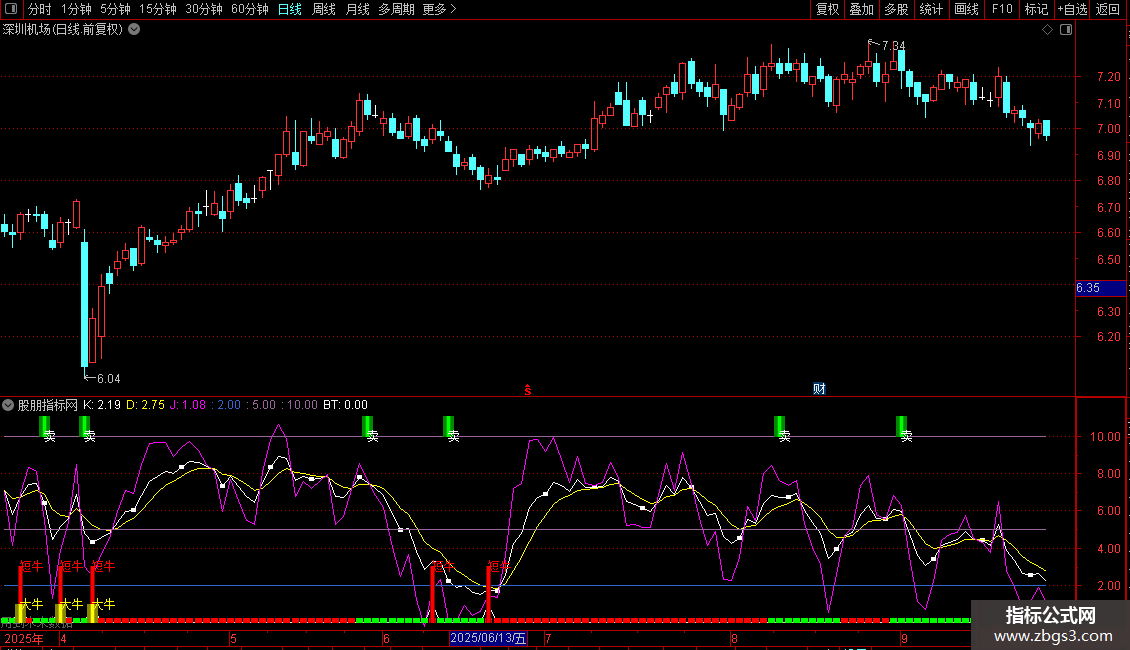This screenshot has width=1130, height=650.
Task: Select the 60分钟 period tab
Action: (x=250, y=10)
